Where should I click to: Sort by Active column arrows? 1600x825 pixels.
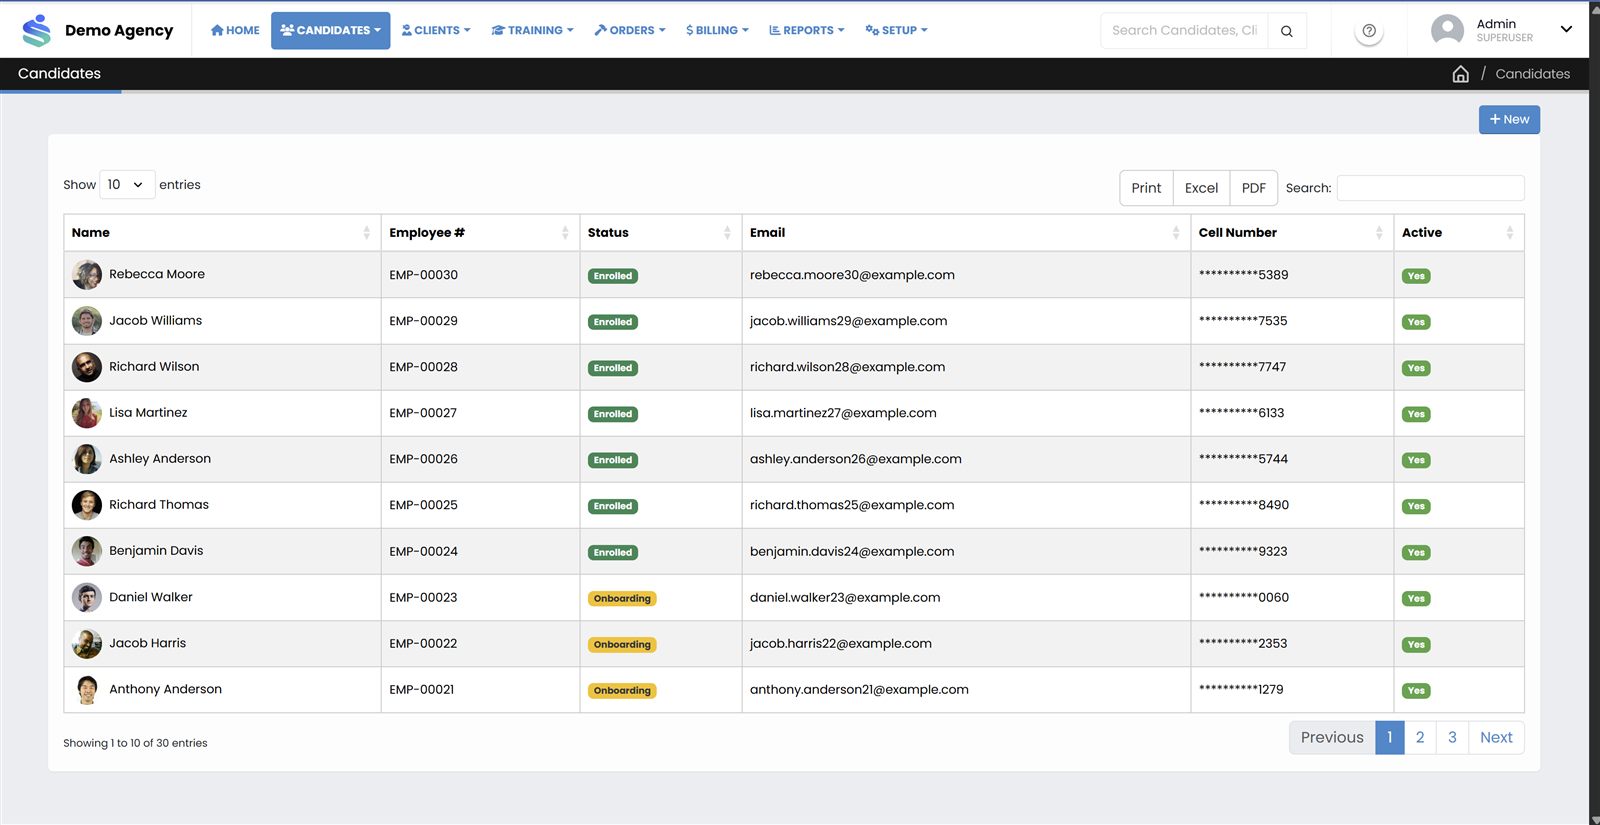tap(1510, 233)
